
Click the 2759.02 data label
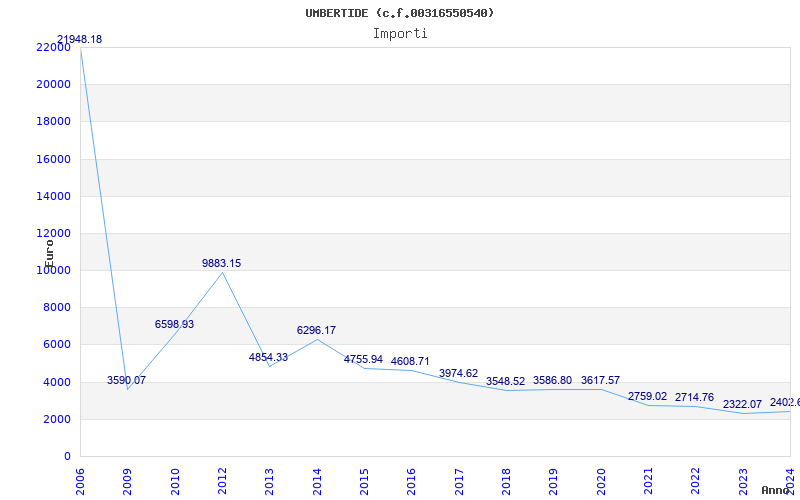point(647,396)
